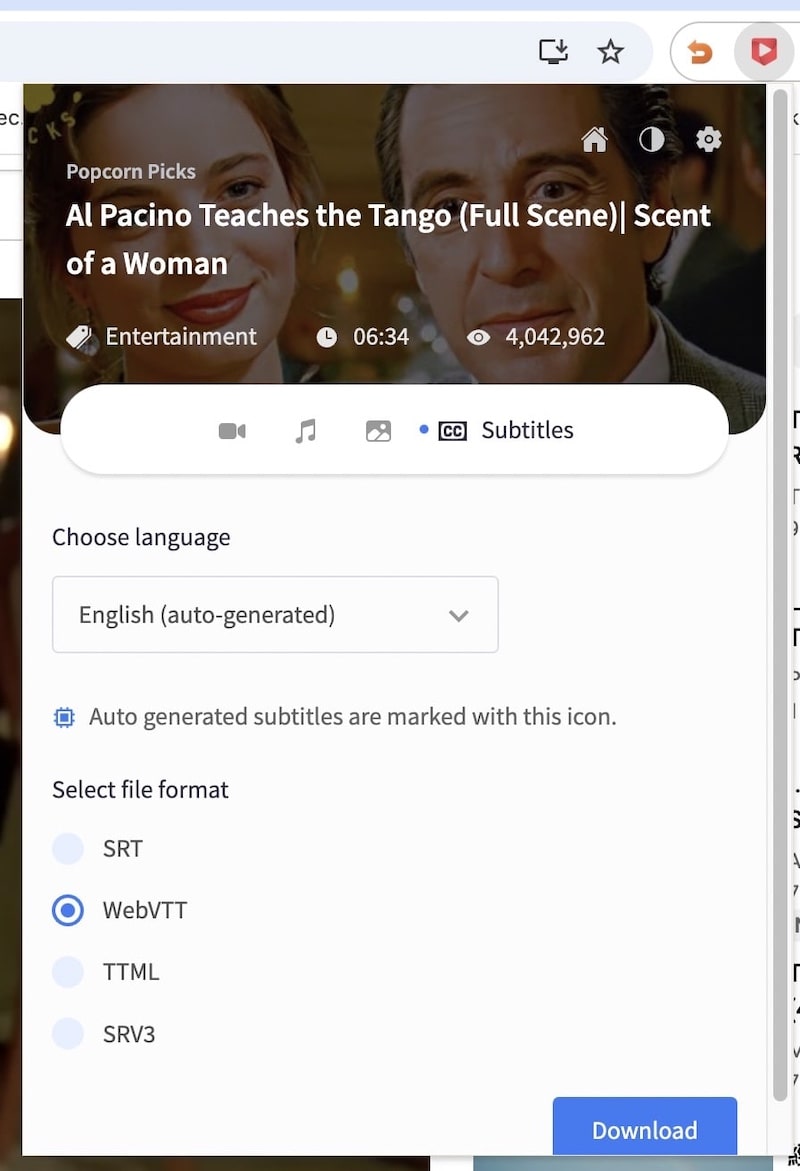Switch to the thumbnail image tab
Viewport: 800px width, 1171px height.
pyautogui.click(x=378, y=431)
